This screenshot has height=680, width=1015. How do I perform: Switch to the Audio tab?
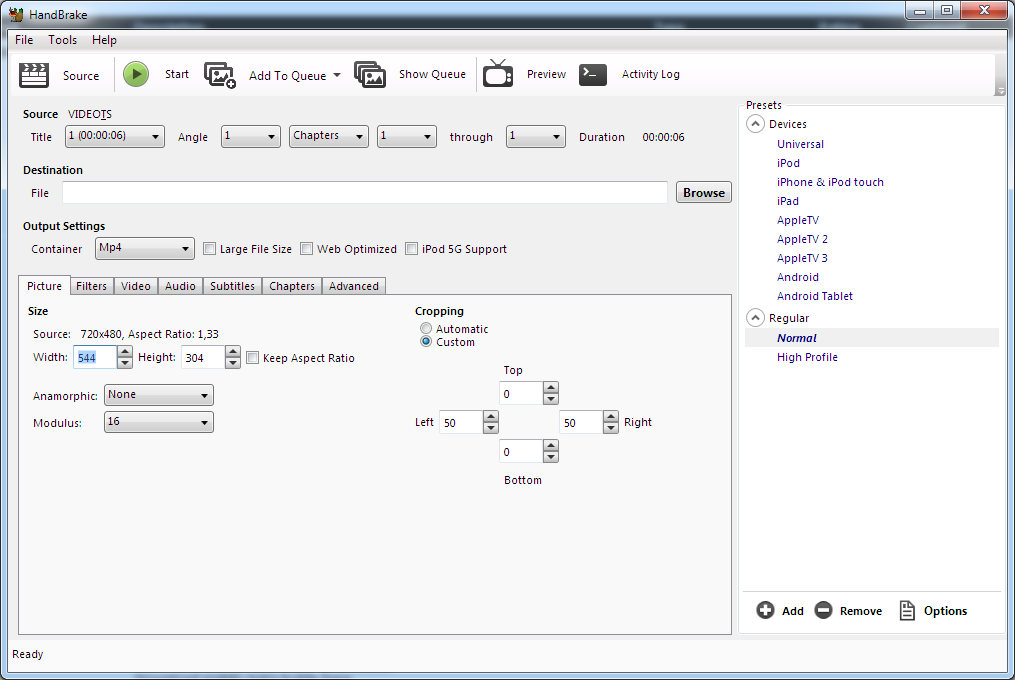coord(180,286)
